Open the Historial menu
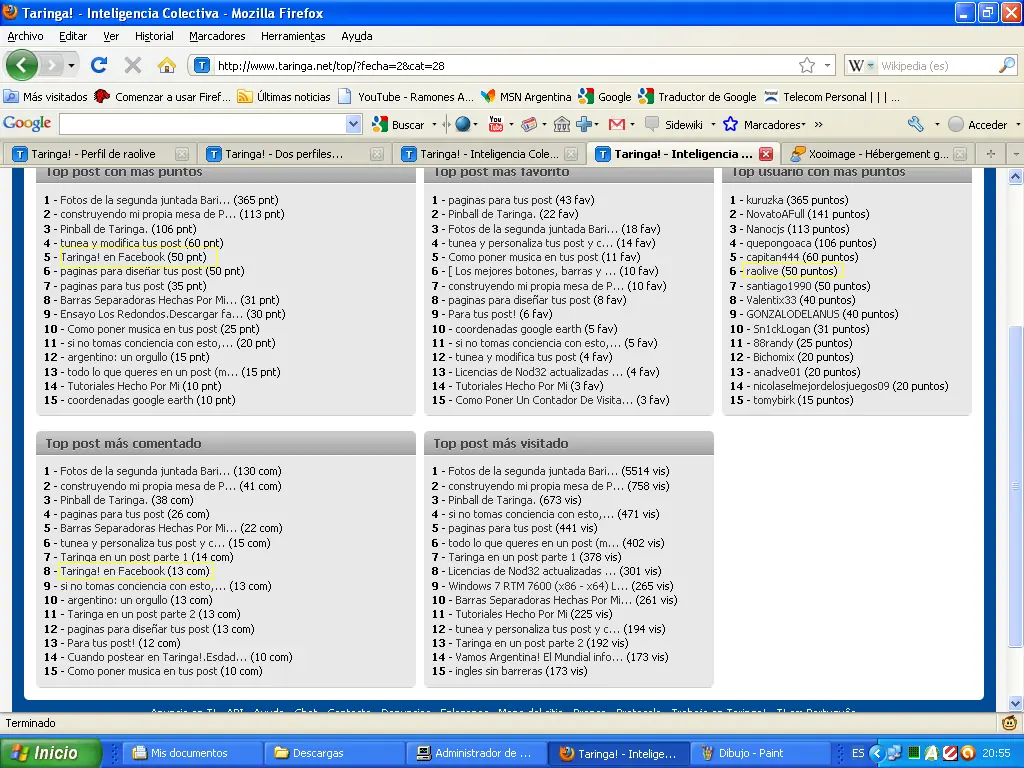This screenshot has width=1024, height=768. click(154, 37)
